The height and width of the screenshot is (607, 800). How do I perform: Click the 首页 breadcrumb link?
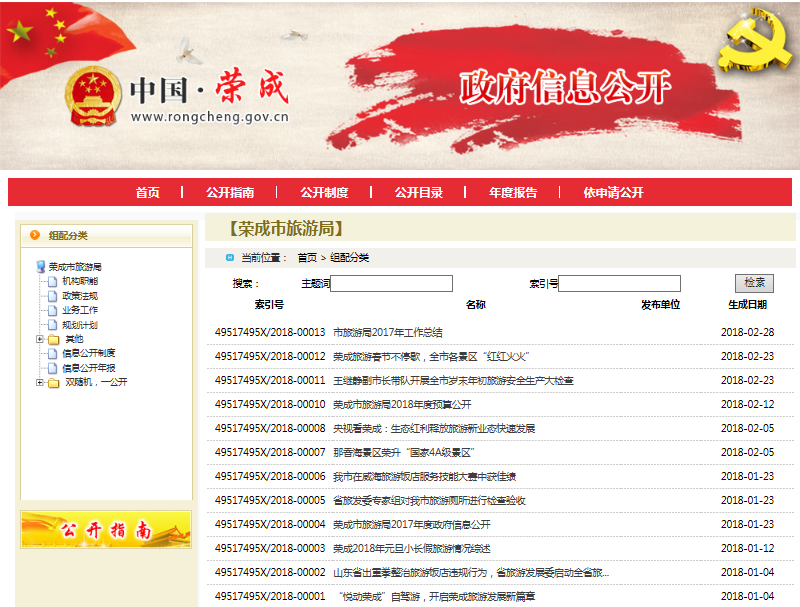pos(307,258)
